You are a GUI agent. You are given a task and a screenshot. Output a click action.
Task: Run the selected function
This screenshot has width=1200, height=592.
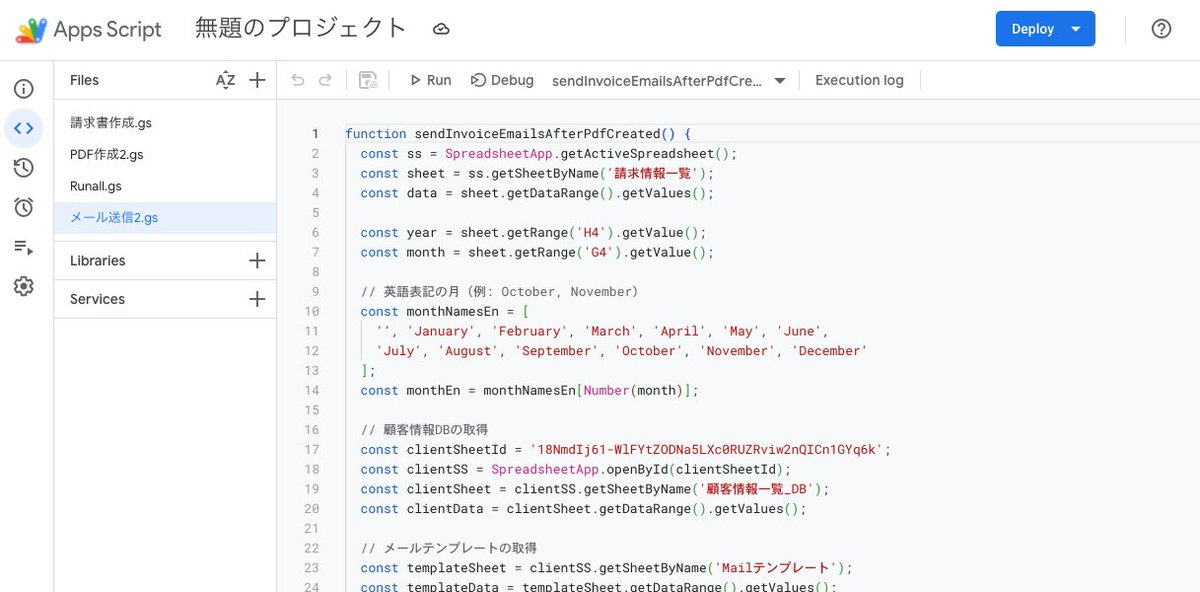430,81
